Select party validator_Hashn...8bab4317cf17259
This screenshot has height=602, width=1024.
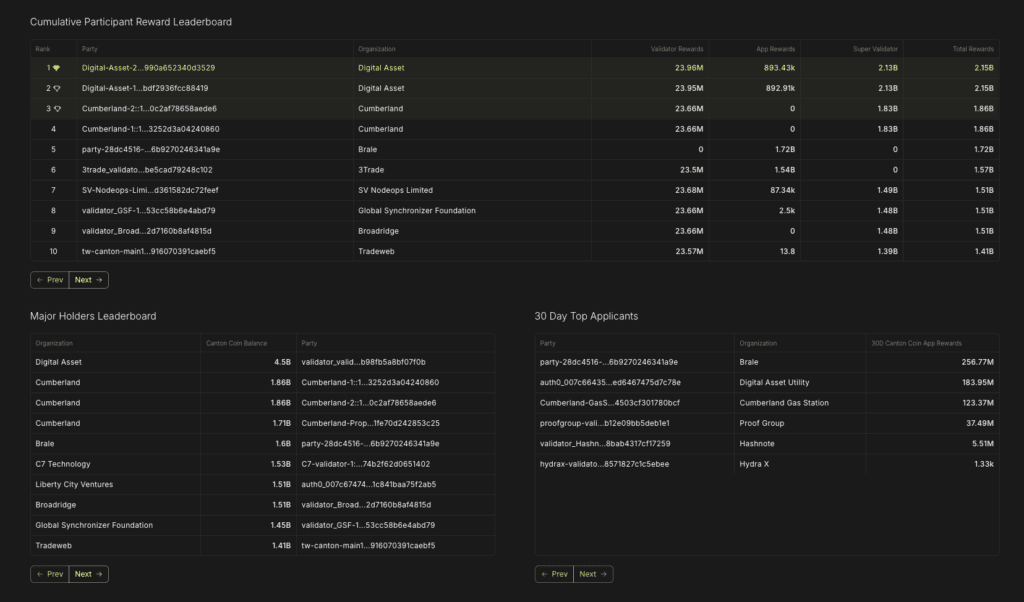pyautogui.click(x=605, y=444)
